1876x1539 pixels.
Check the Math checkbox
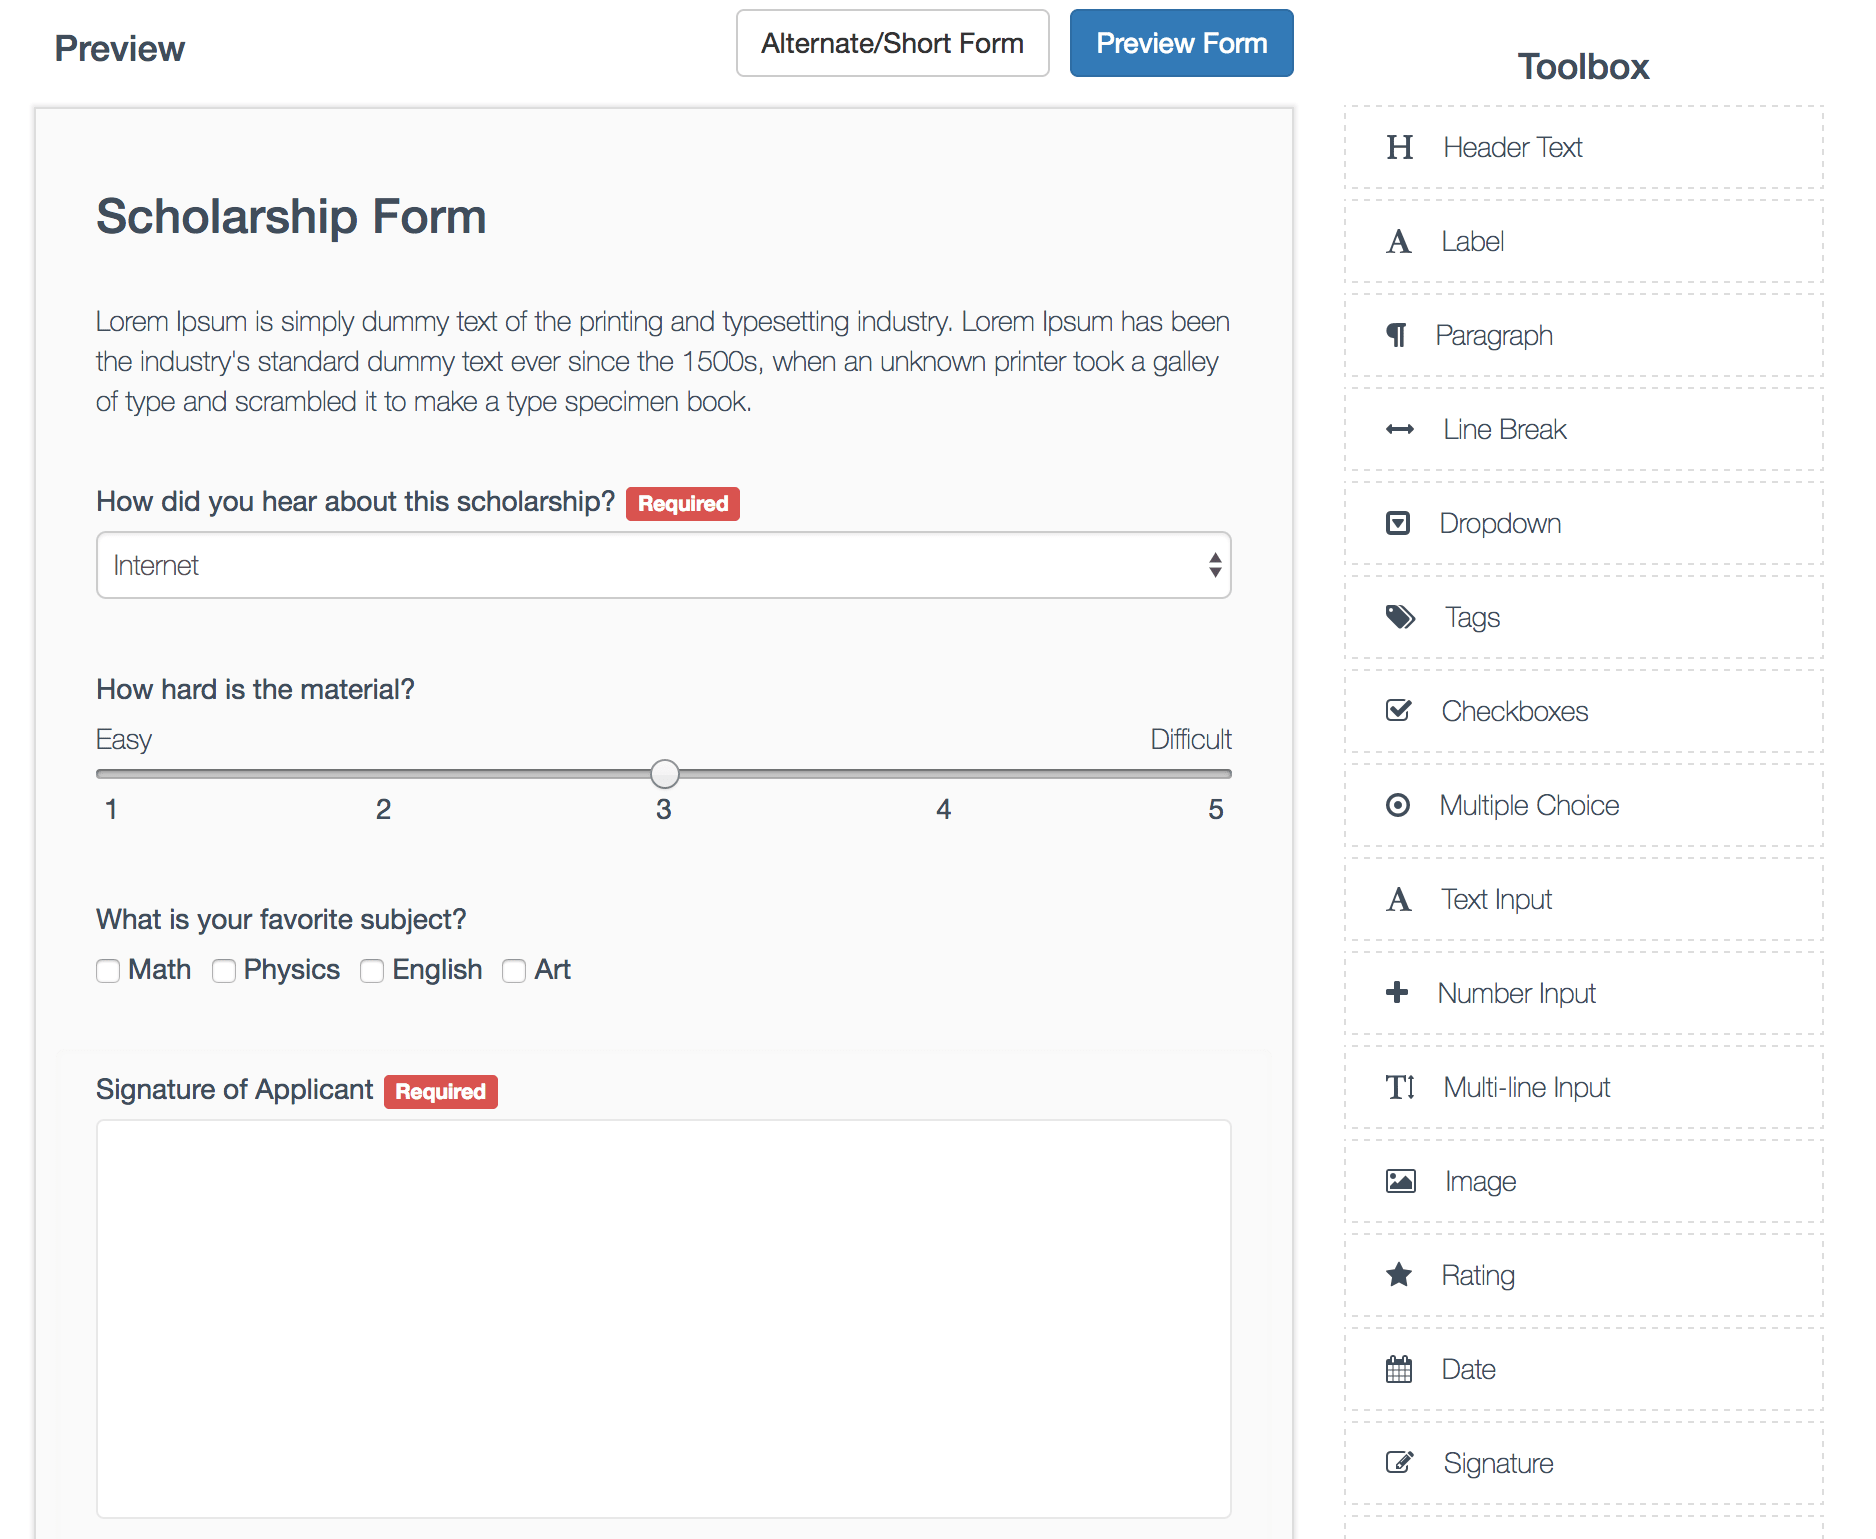[x=108, y=970]
